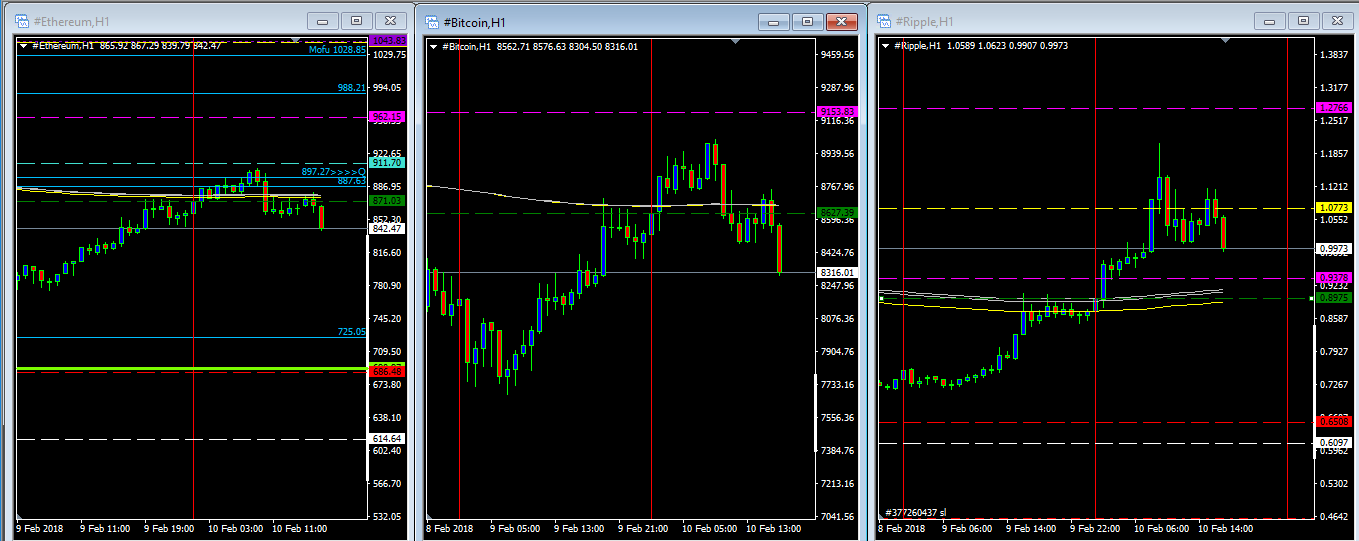Click '9 Feb 22:00' on Ripple time axis
Screen dimensions: 1359x541
point(1095,528)
